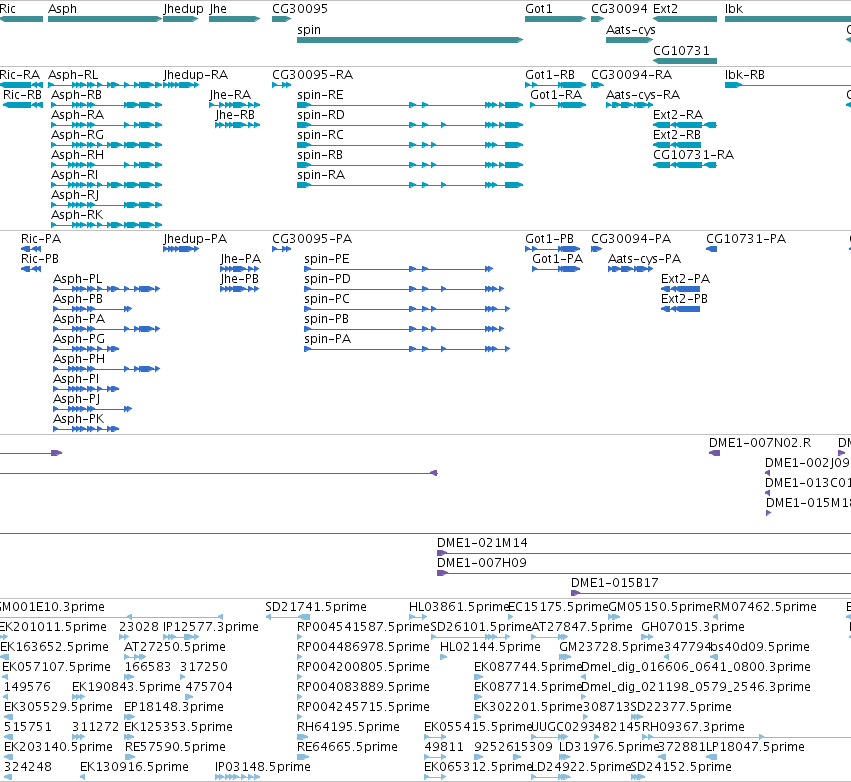Select EST SD21741.5prime
The image size is (851, 782).
(x=288, y=616)
